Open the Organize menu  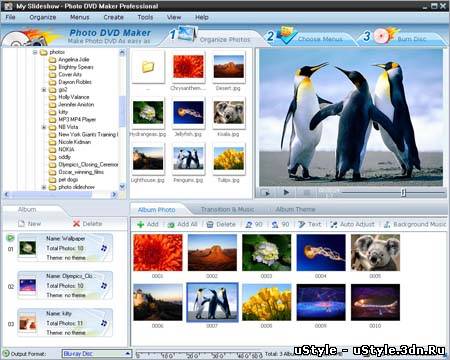pyautogui.click(x=43, y=17)
